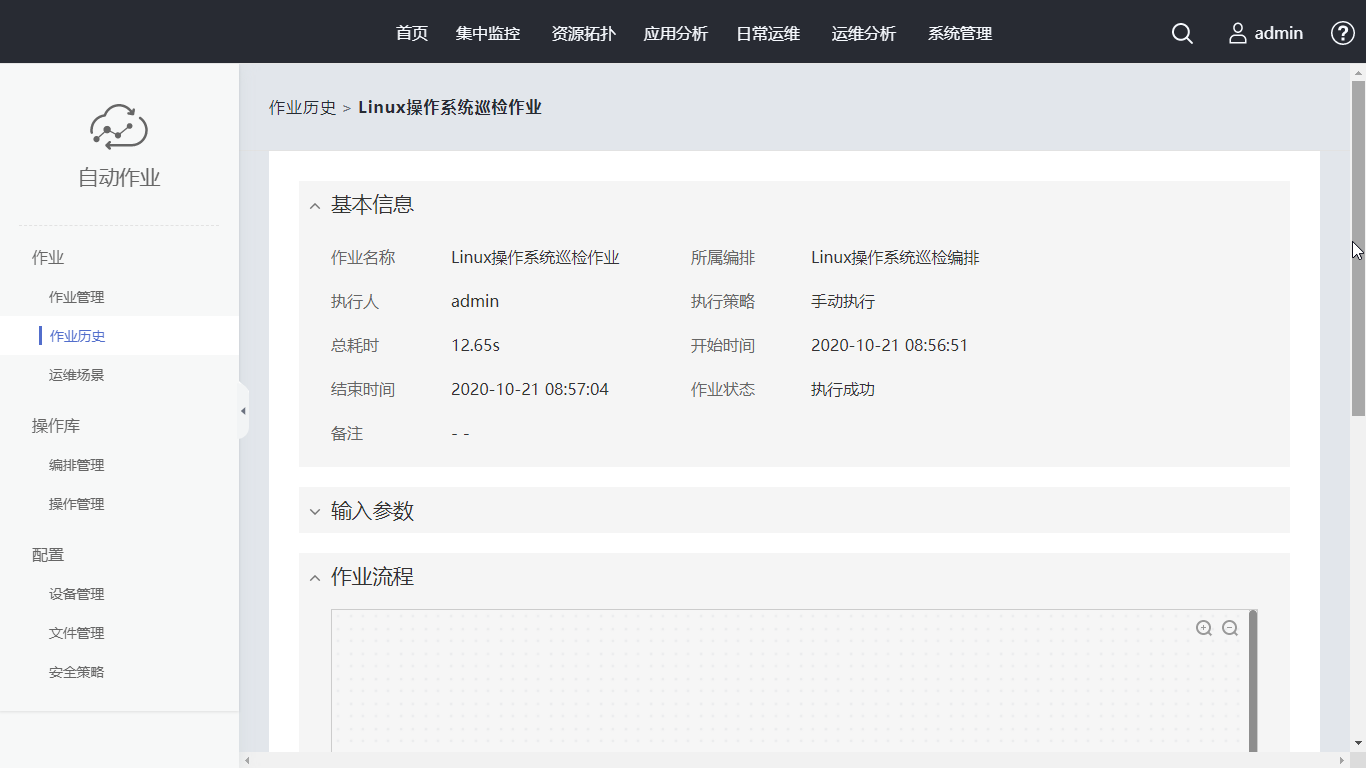This screenshot has width=1366, height=768.
Task: Open the help question mark icon
Action: pyautogui.click(x=1342, y=33)
